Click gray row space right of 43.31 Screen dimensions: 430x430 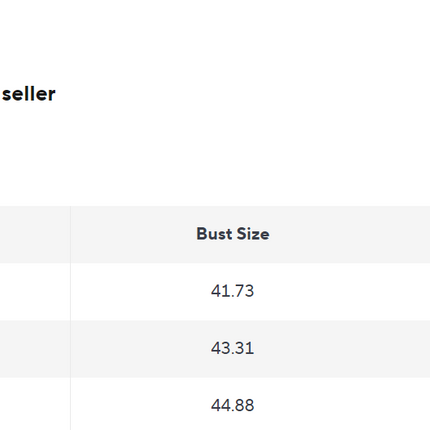click(342, 349)
